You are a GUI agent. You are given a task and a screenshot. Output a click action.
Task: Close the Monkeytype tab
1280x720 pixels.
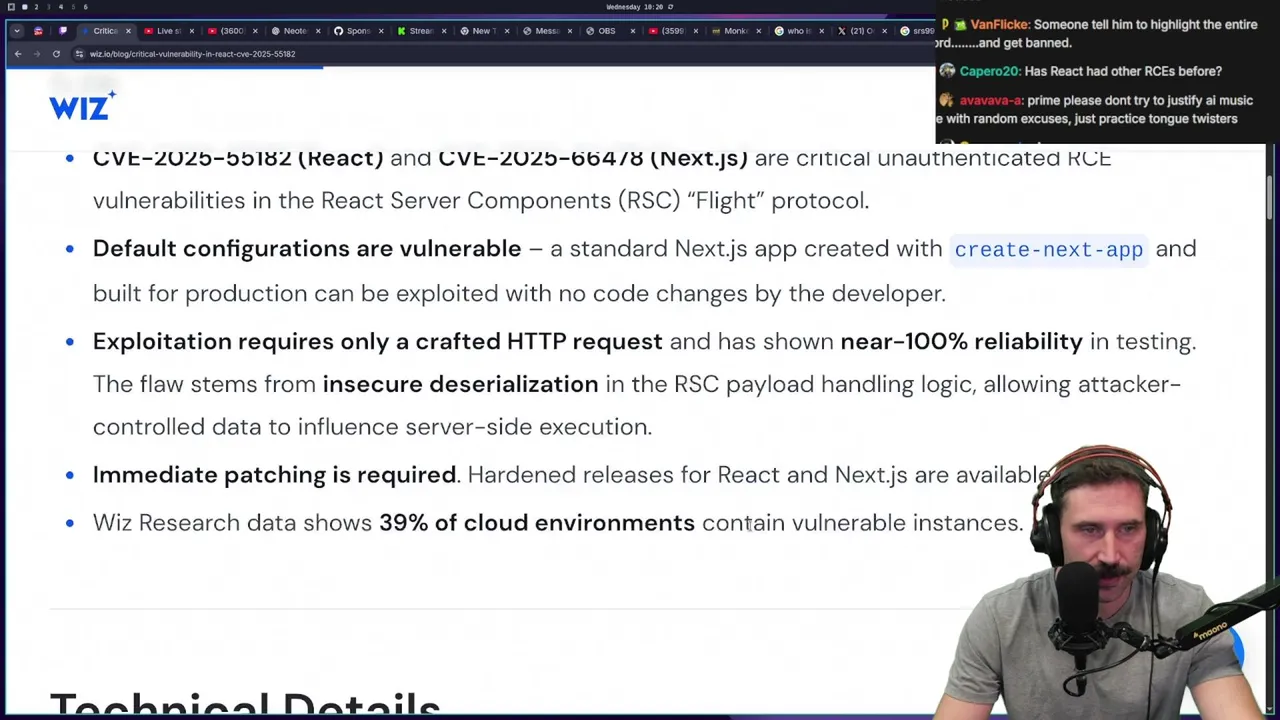[758, 31]
